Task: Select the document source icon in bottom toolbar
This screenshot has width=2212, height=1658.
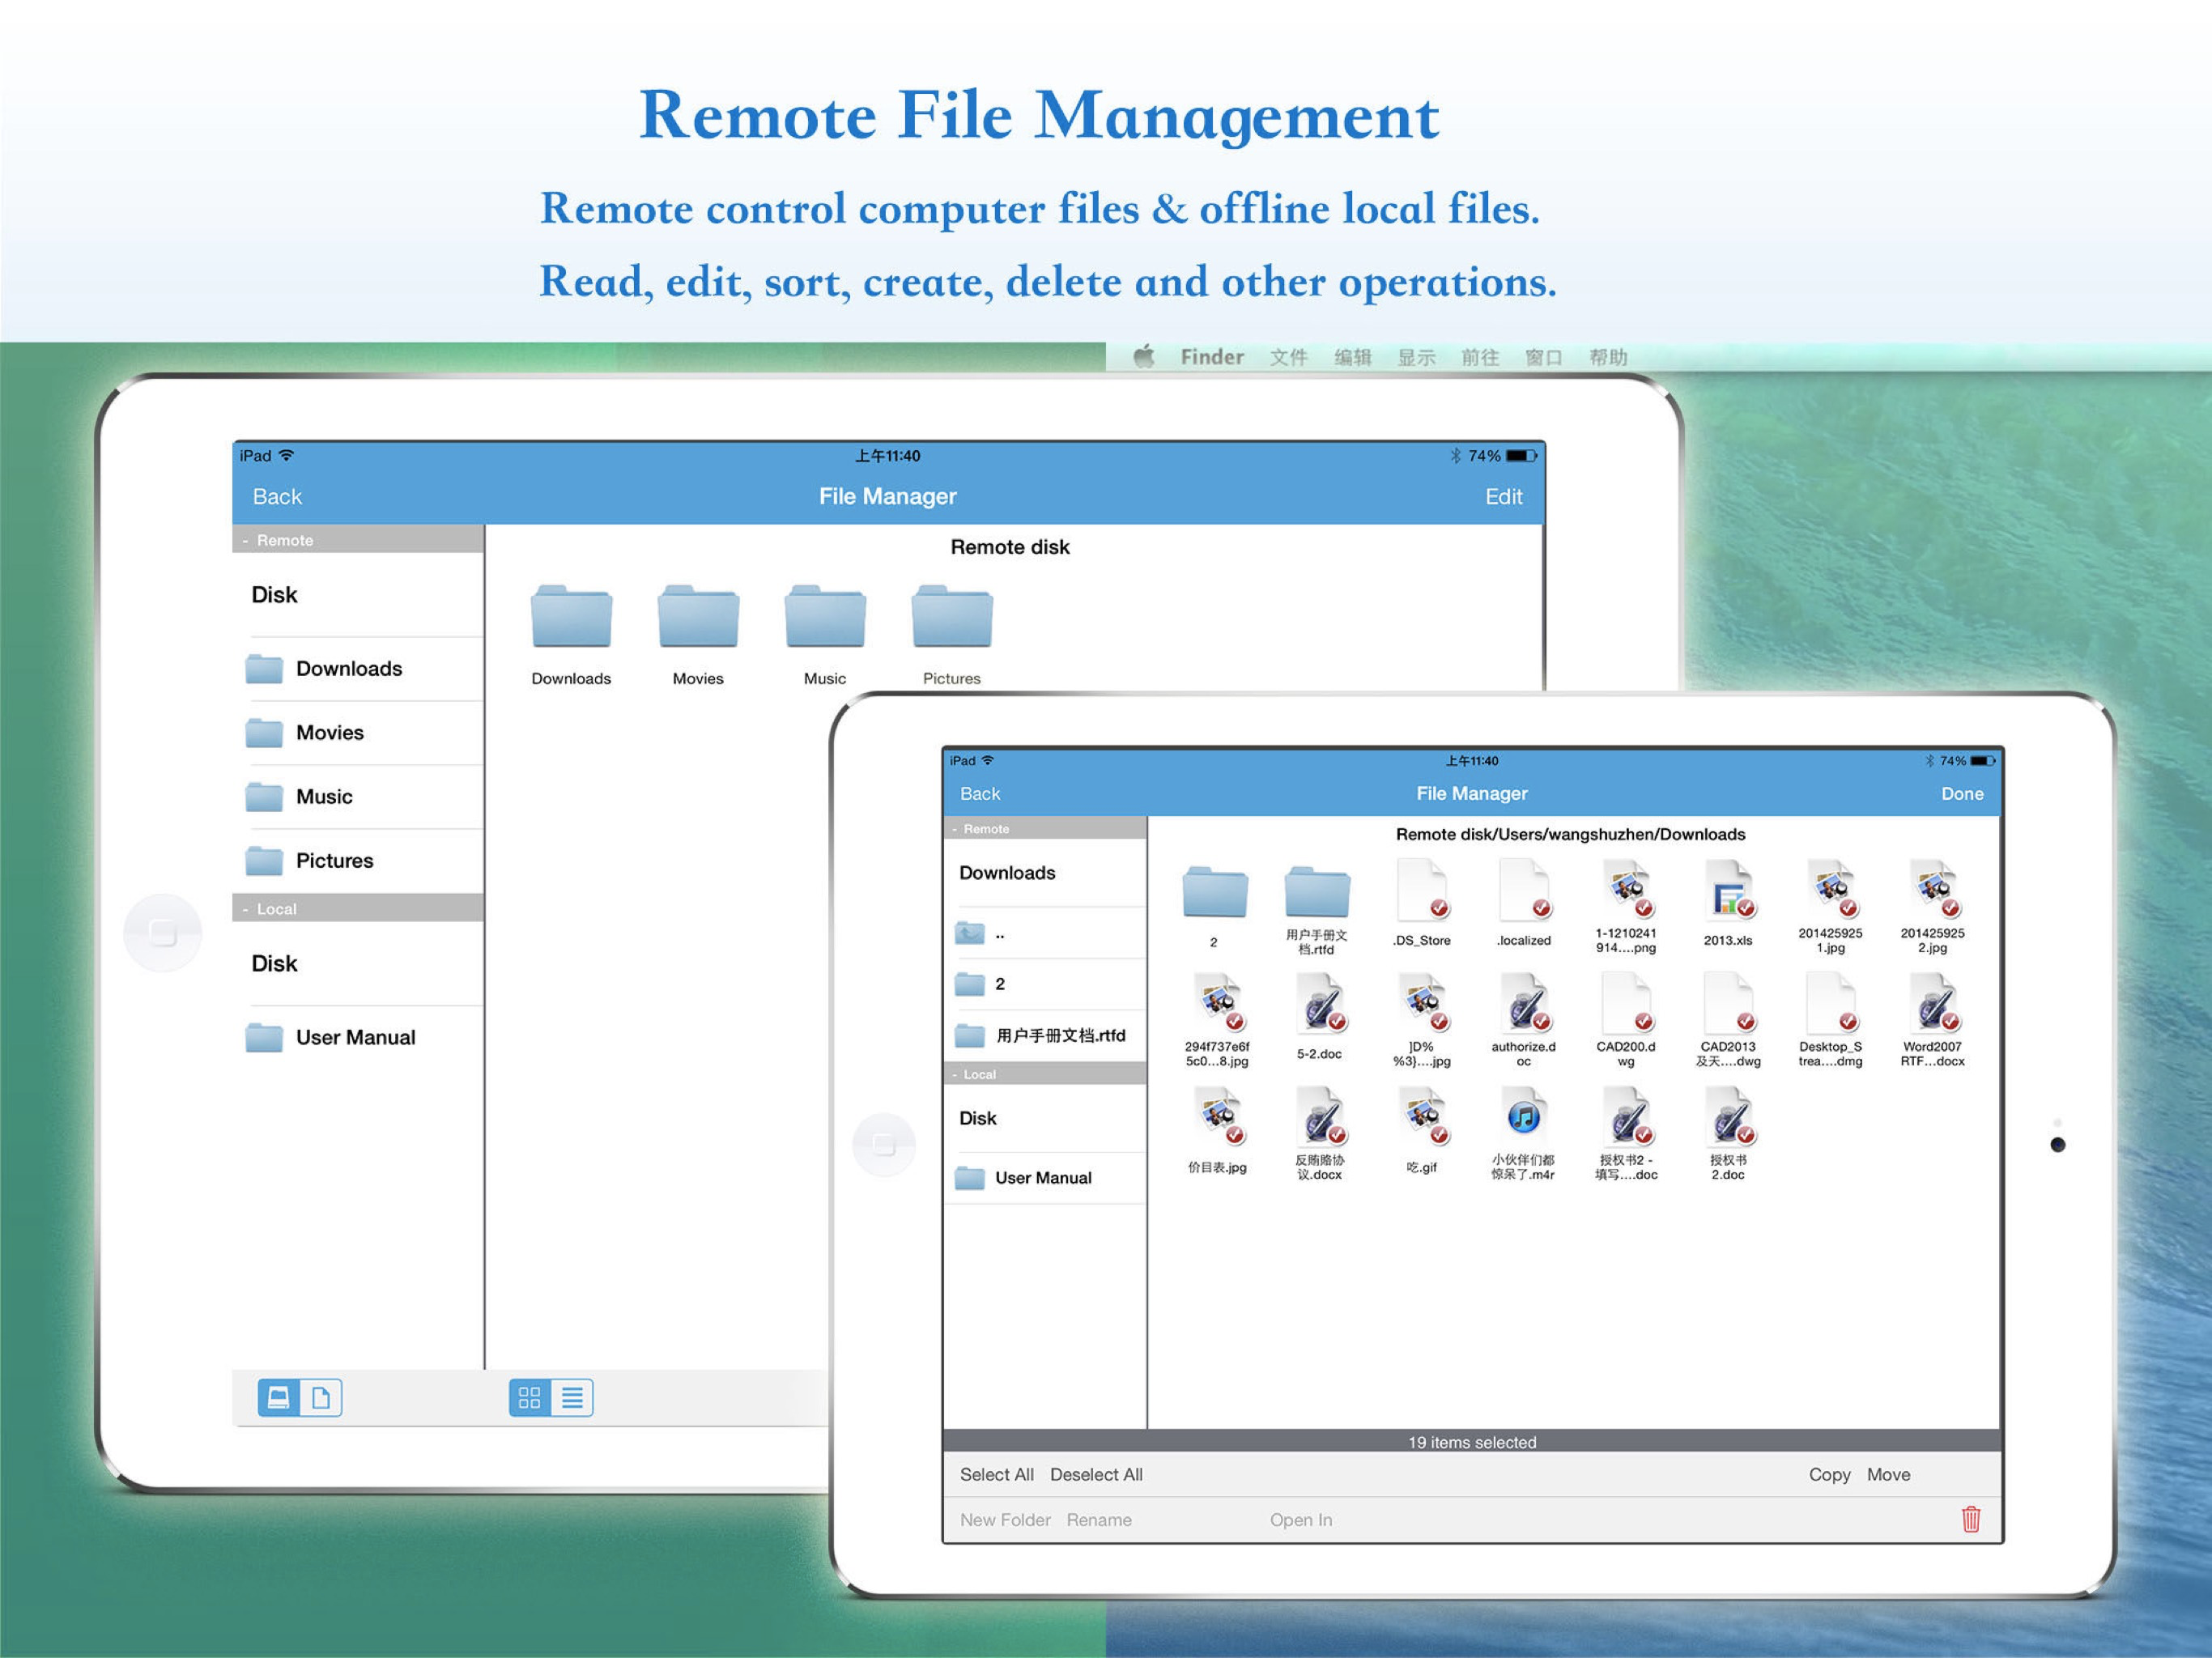Action: tap(321, 1397)
